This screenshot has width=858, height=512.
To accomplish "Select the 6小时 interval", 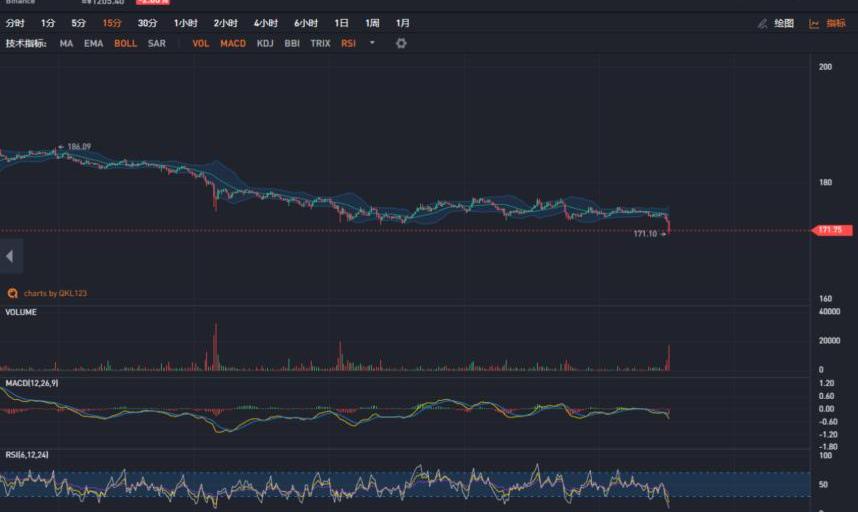I will pyautogui.click(x=306, y=23).
